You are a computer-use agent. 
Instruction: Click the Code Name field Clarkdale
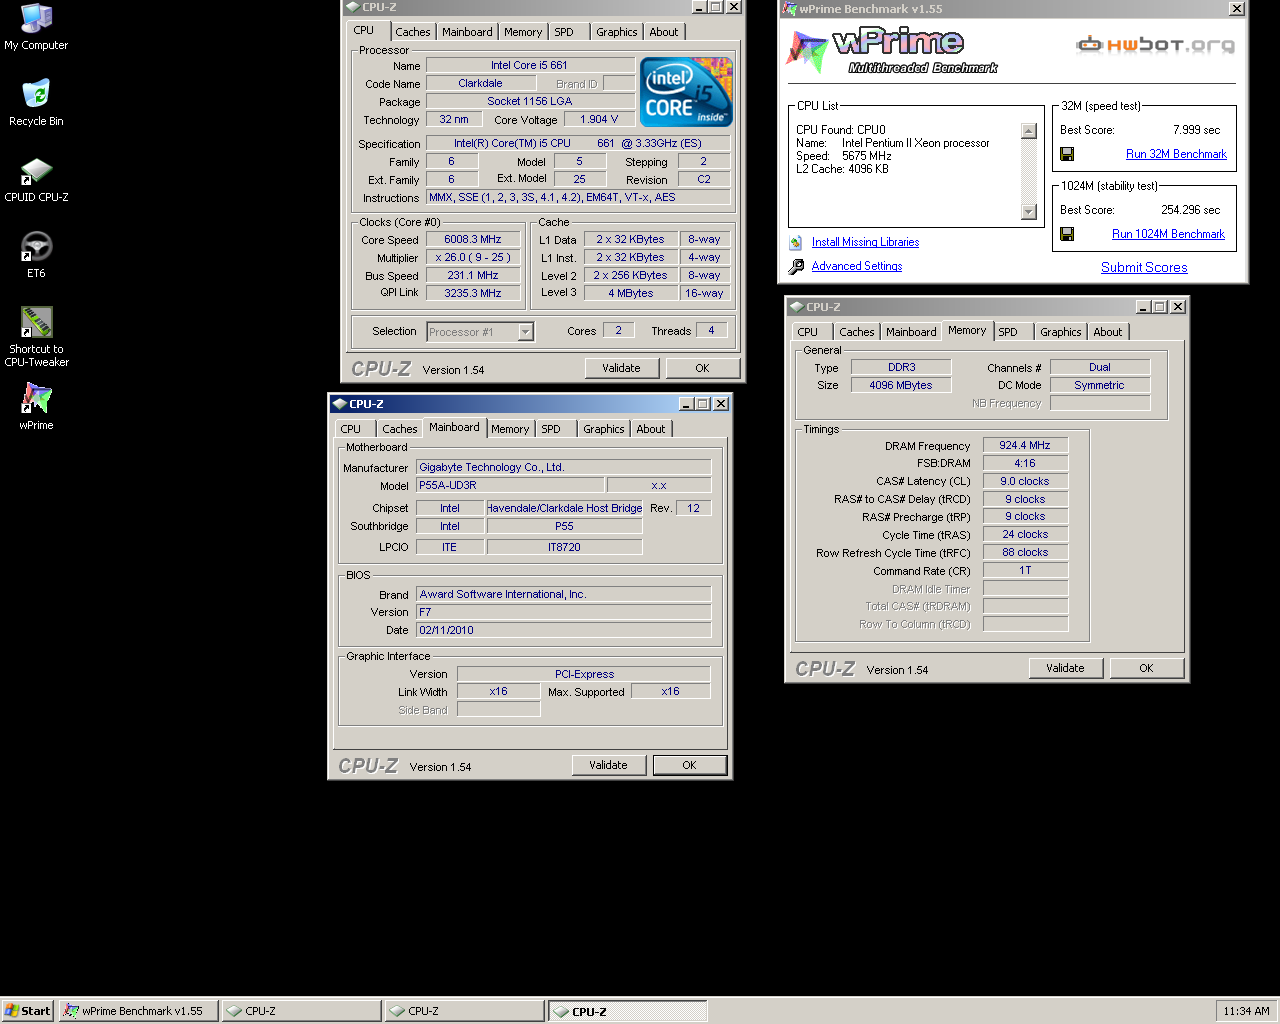(x=480, y=84)
